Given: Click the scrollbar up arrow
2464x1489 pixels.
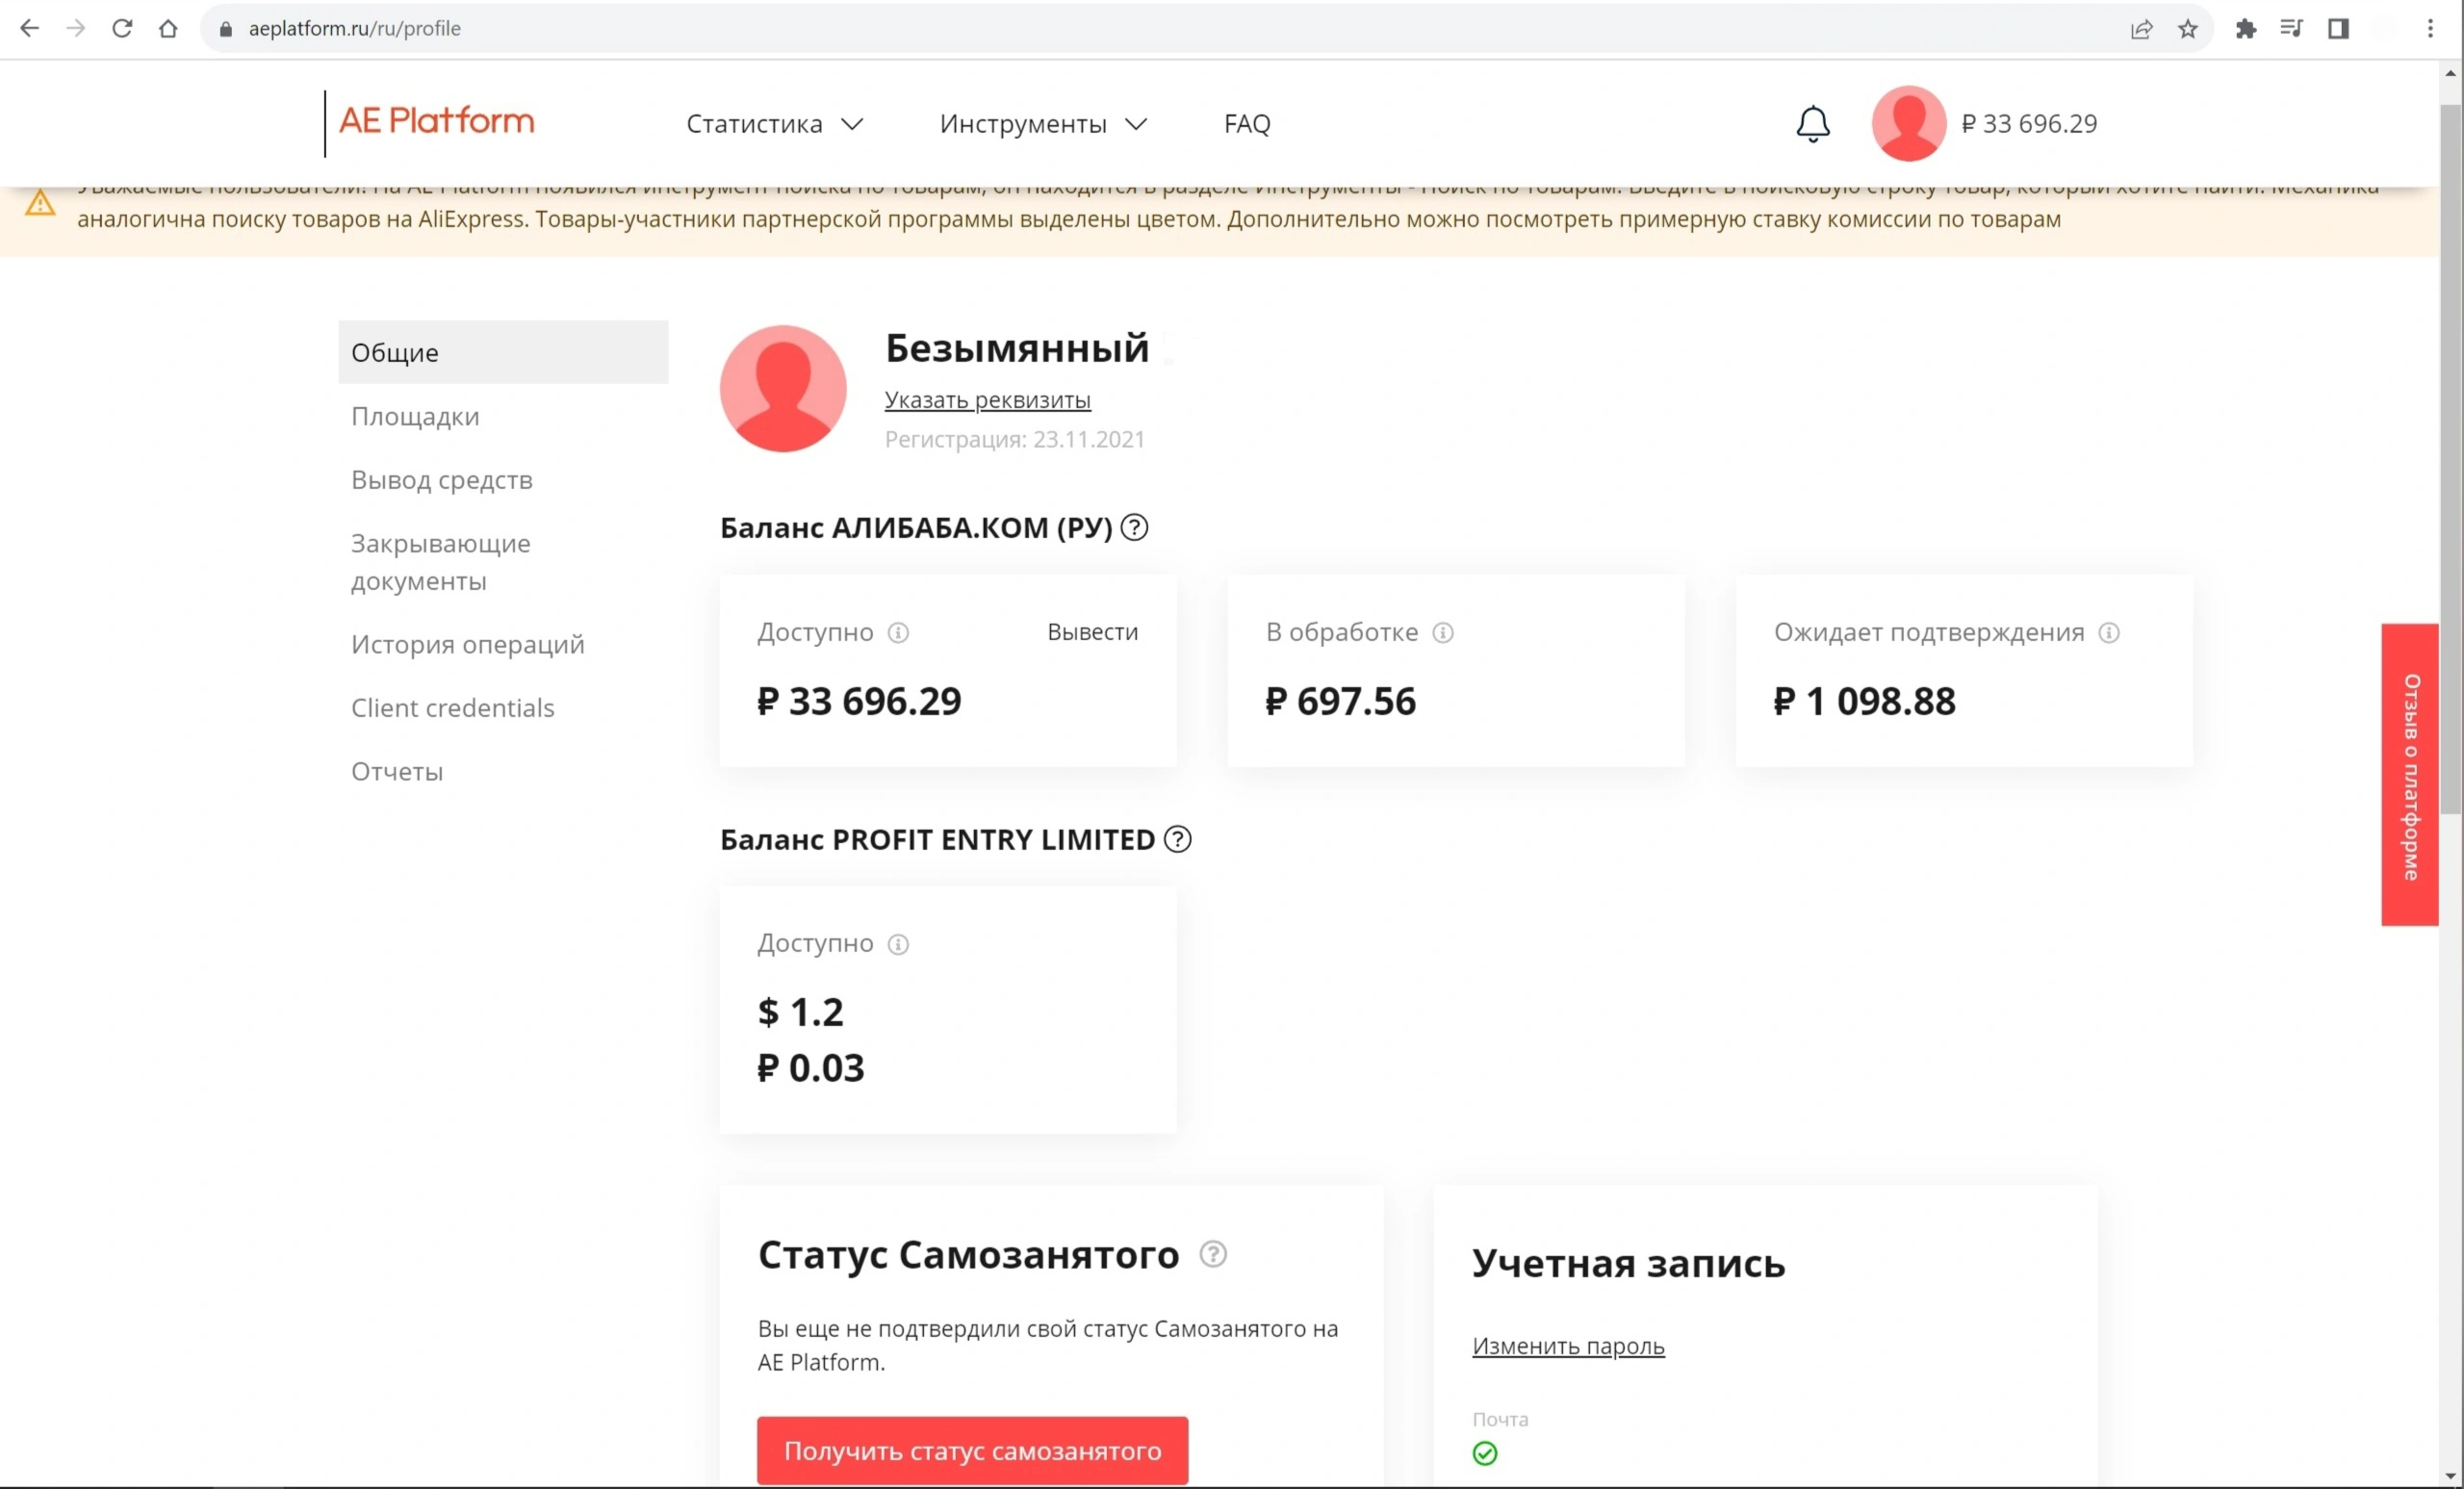Looking at the screenshot, I should tap(2450, 73).
